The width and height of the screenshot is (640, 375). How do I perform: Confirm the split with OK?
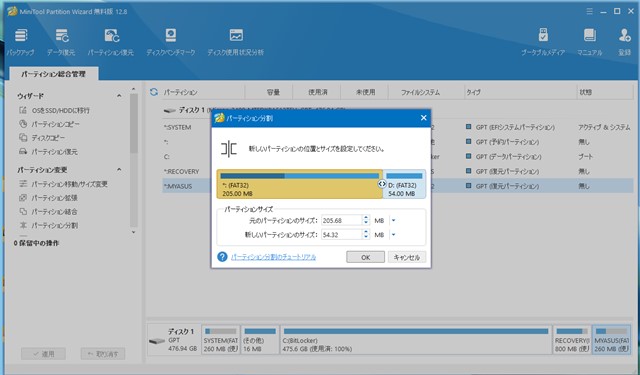coord(365,257)
